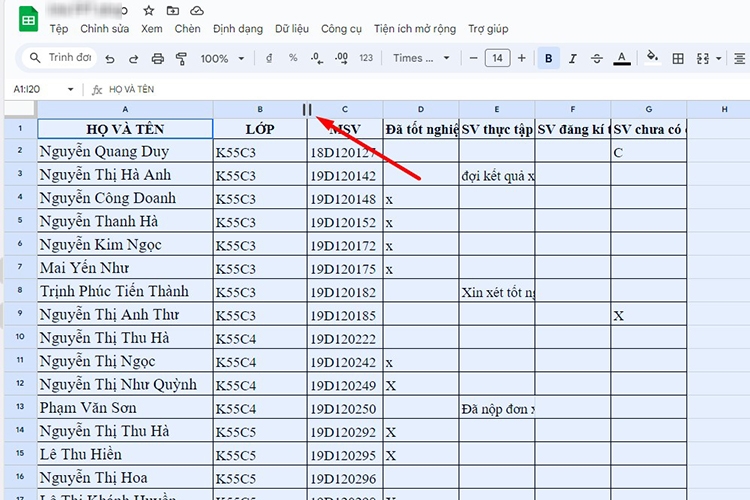The width and height of the screenshot is (750, 500).
Task: Print the spreadsheet
Action: click(157, 58)
